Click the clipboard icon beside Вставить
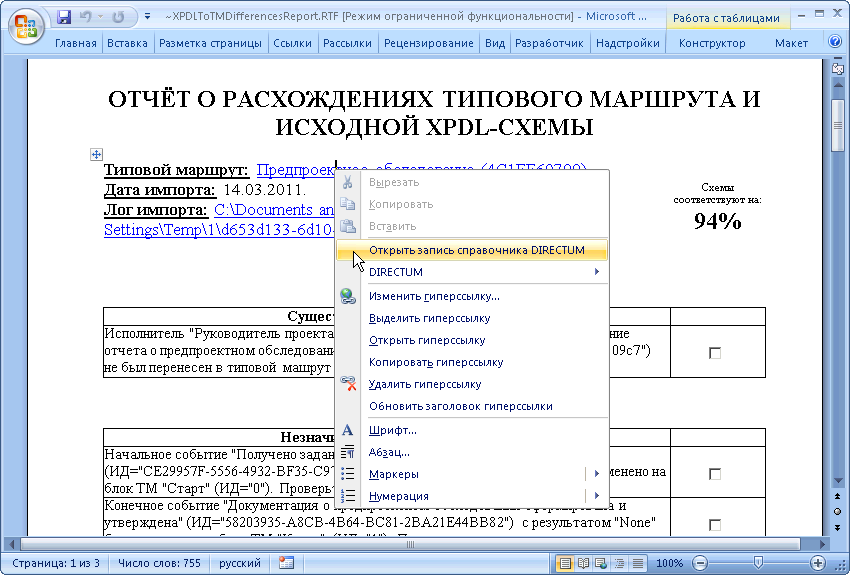This screenshot has width=850, height=575. tap(347, 226)
